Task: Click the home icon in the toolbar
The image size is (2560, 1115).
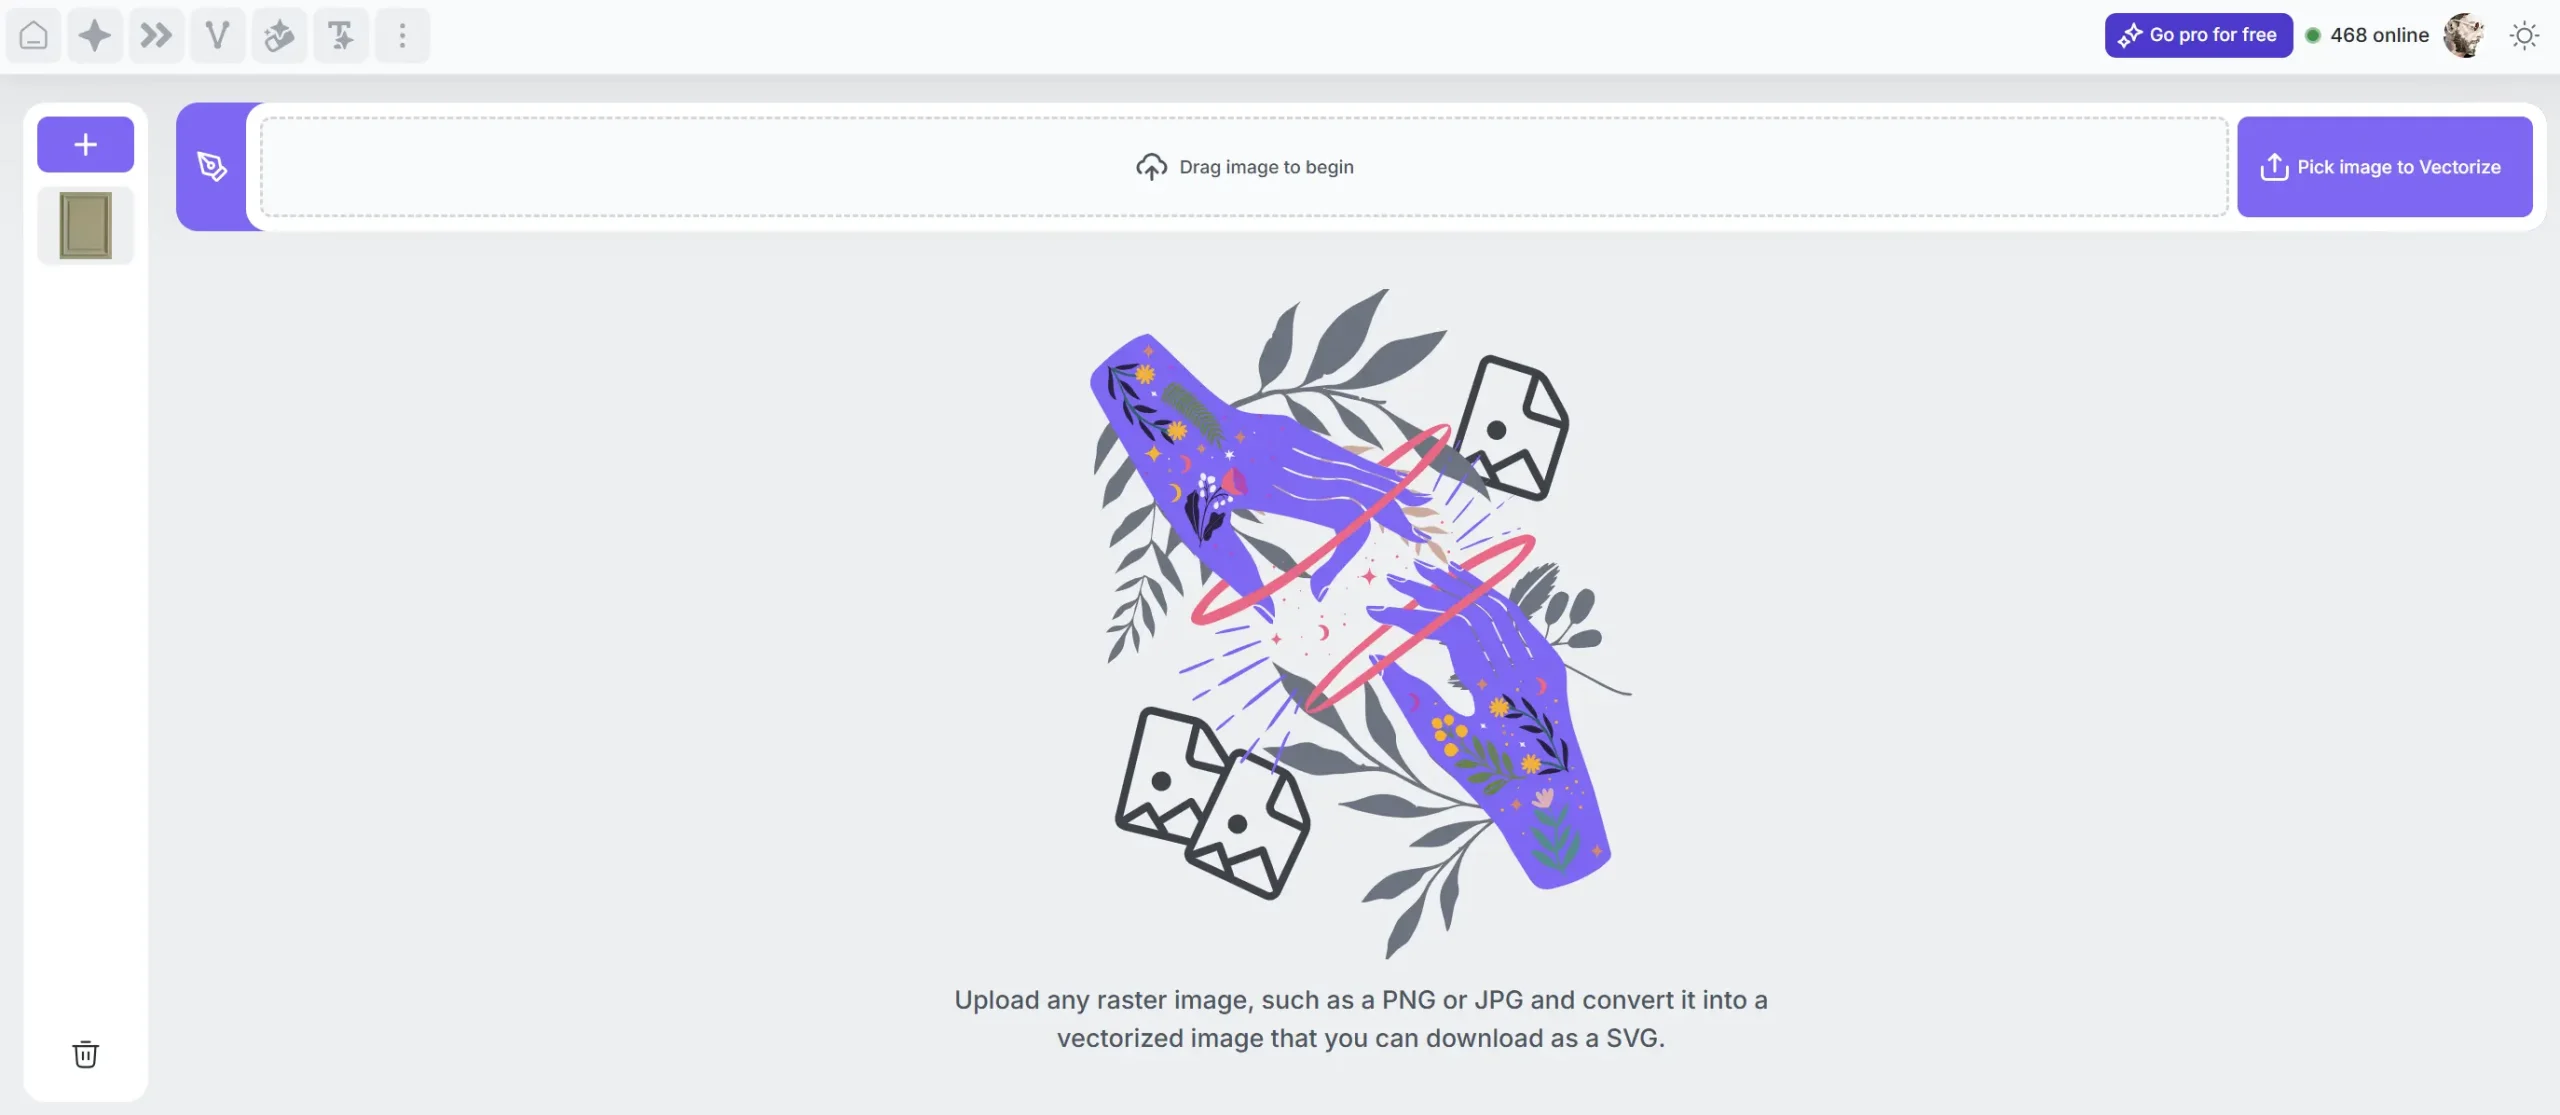Action: [x=33, y=35]
